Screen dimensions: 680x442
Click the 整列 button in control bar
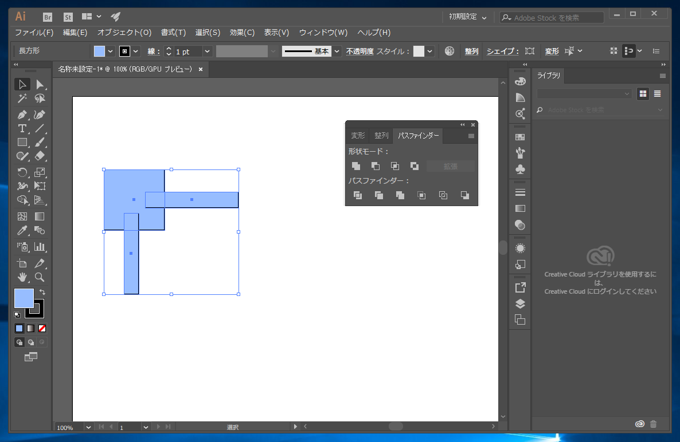(471, 51)
